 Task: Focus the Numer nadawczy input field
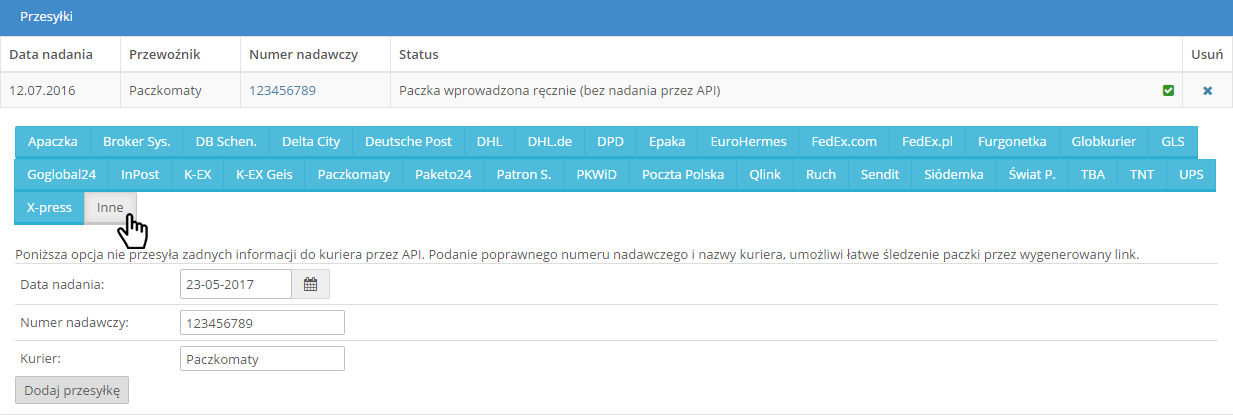pyautogui.click(x=262, y=323)
